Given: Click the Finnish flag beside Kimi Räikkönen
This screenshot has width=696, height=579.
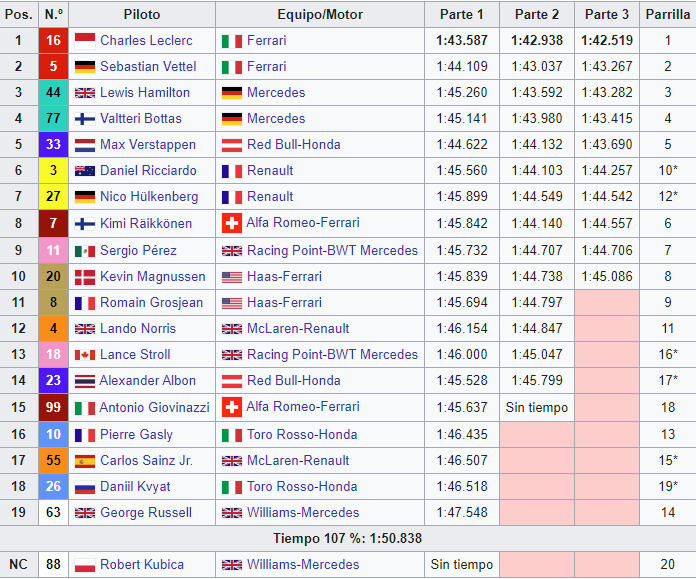Looking at the screenshot, I should 85,223.
